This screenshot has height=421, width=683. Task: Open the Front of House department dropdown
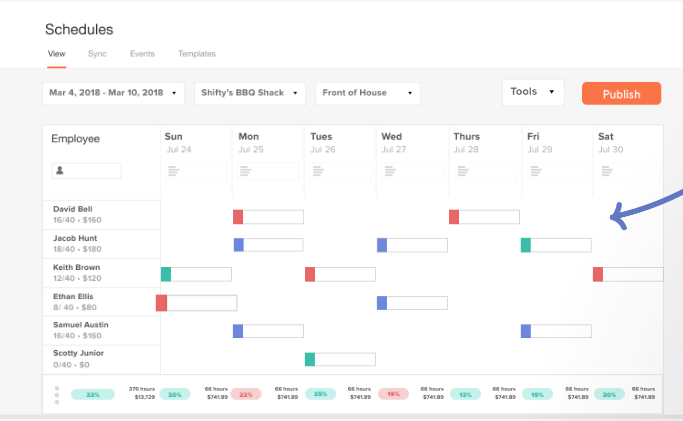368,93
